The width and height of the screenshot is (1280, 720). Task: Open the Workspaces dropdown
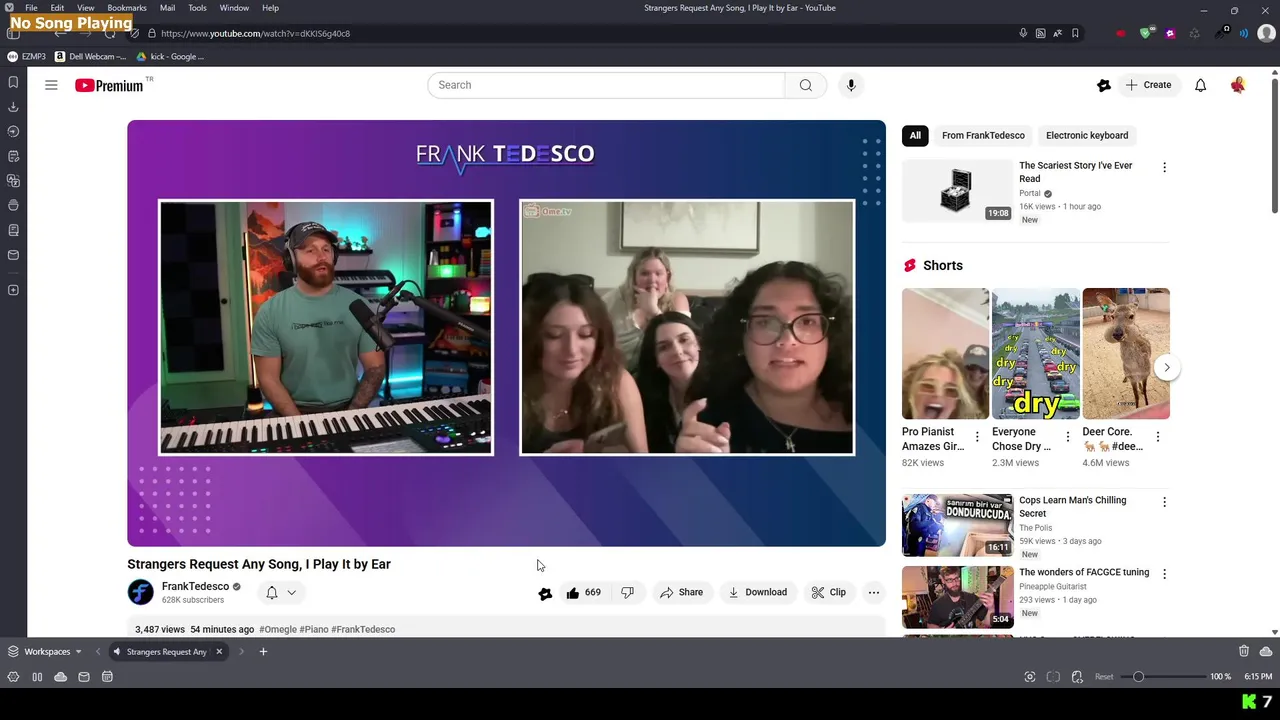tap(45, 652)
